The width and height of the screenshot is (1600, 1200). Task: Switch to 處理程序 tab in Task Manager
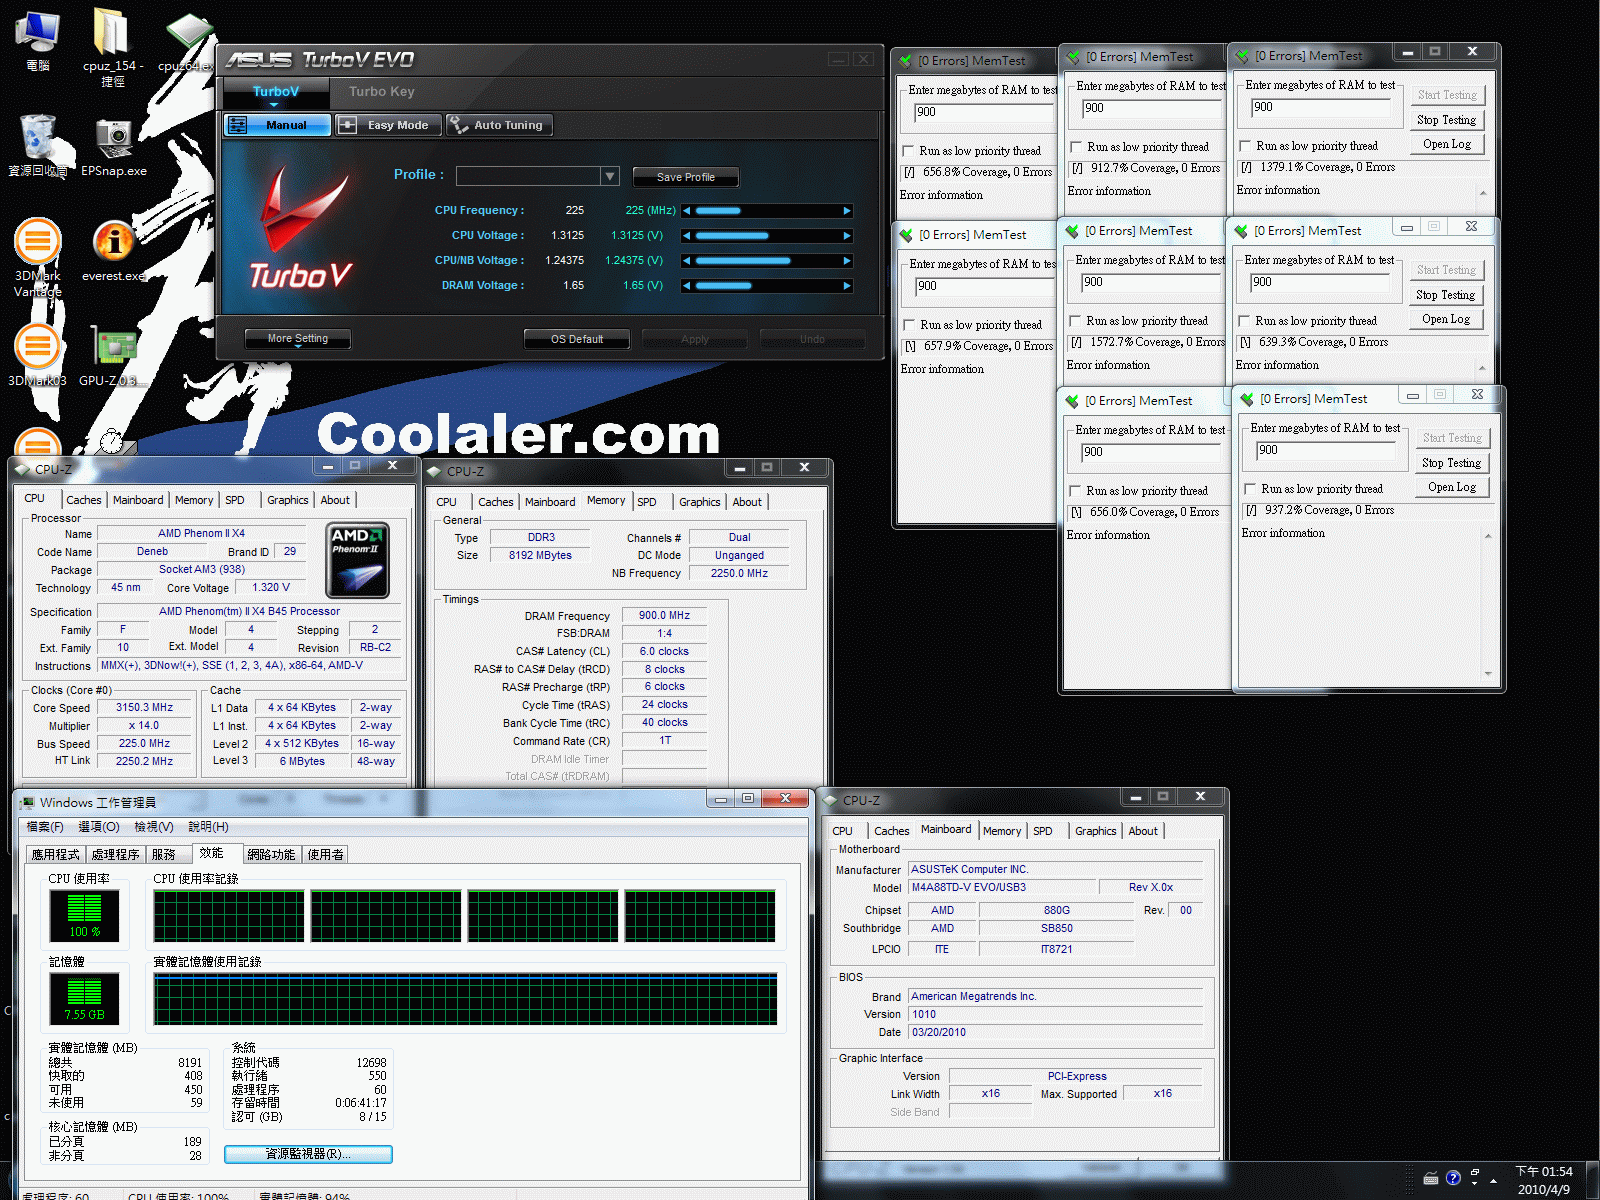[115, 854]
